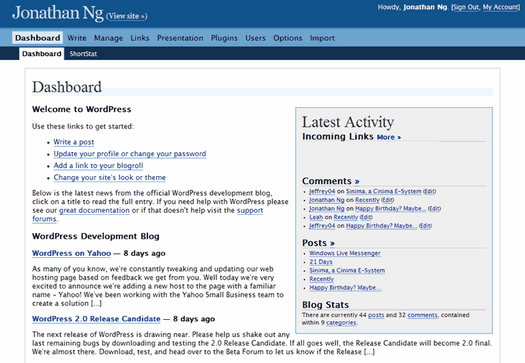Click the Jonathan Ng site title

pos(58,13)
